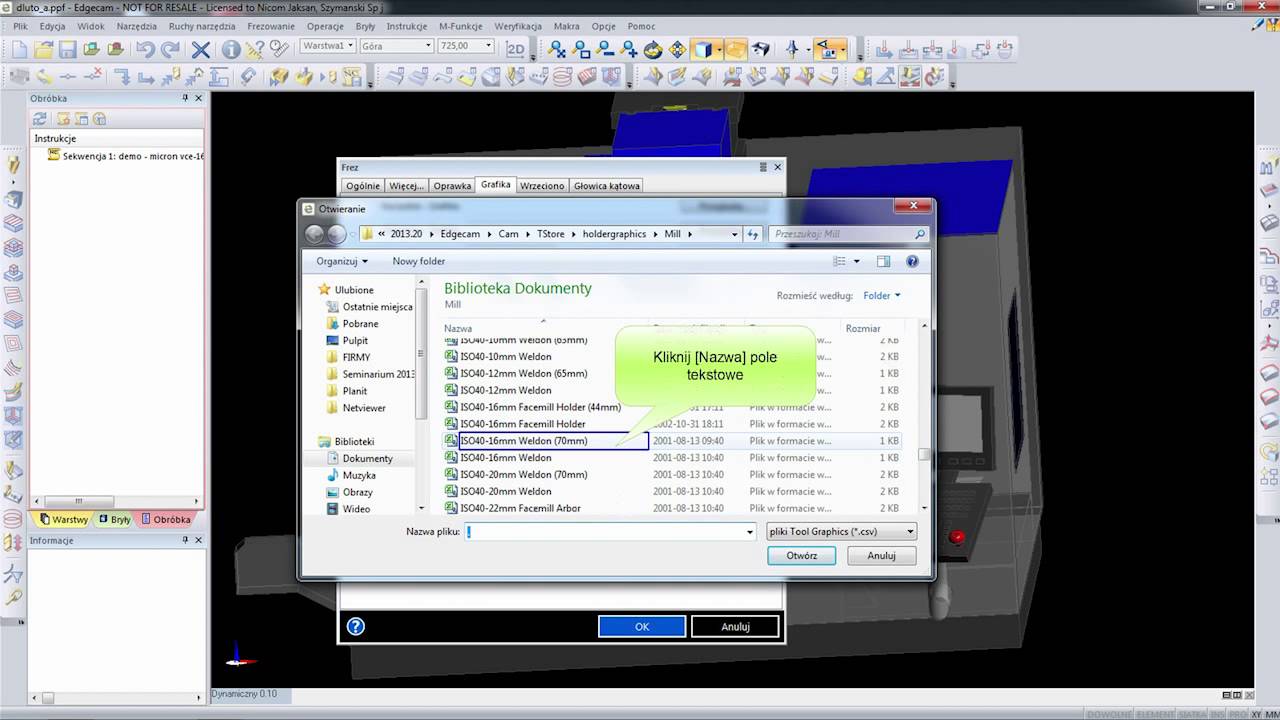The image size is (1280, 720).
Task: Select file ISO40-20mm Weldon (70mm)
Action: (x=523, y=475)
